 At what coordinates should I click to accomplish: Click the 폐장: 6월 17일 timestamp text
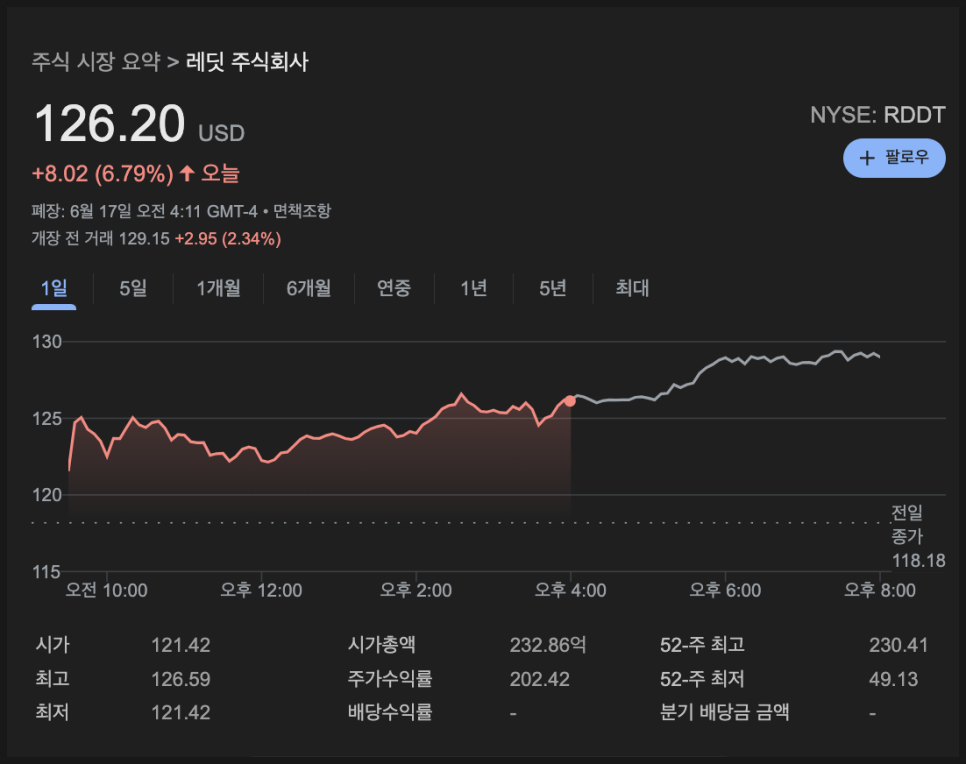tap(147, 211)
